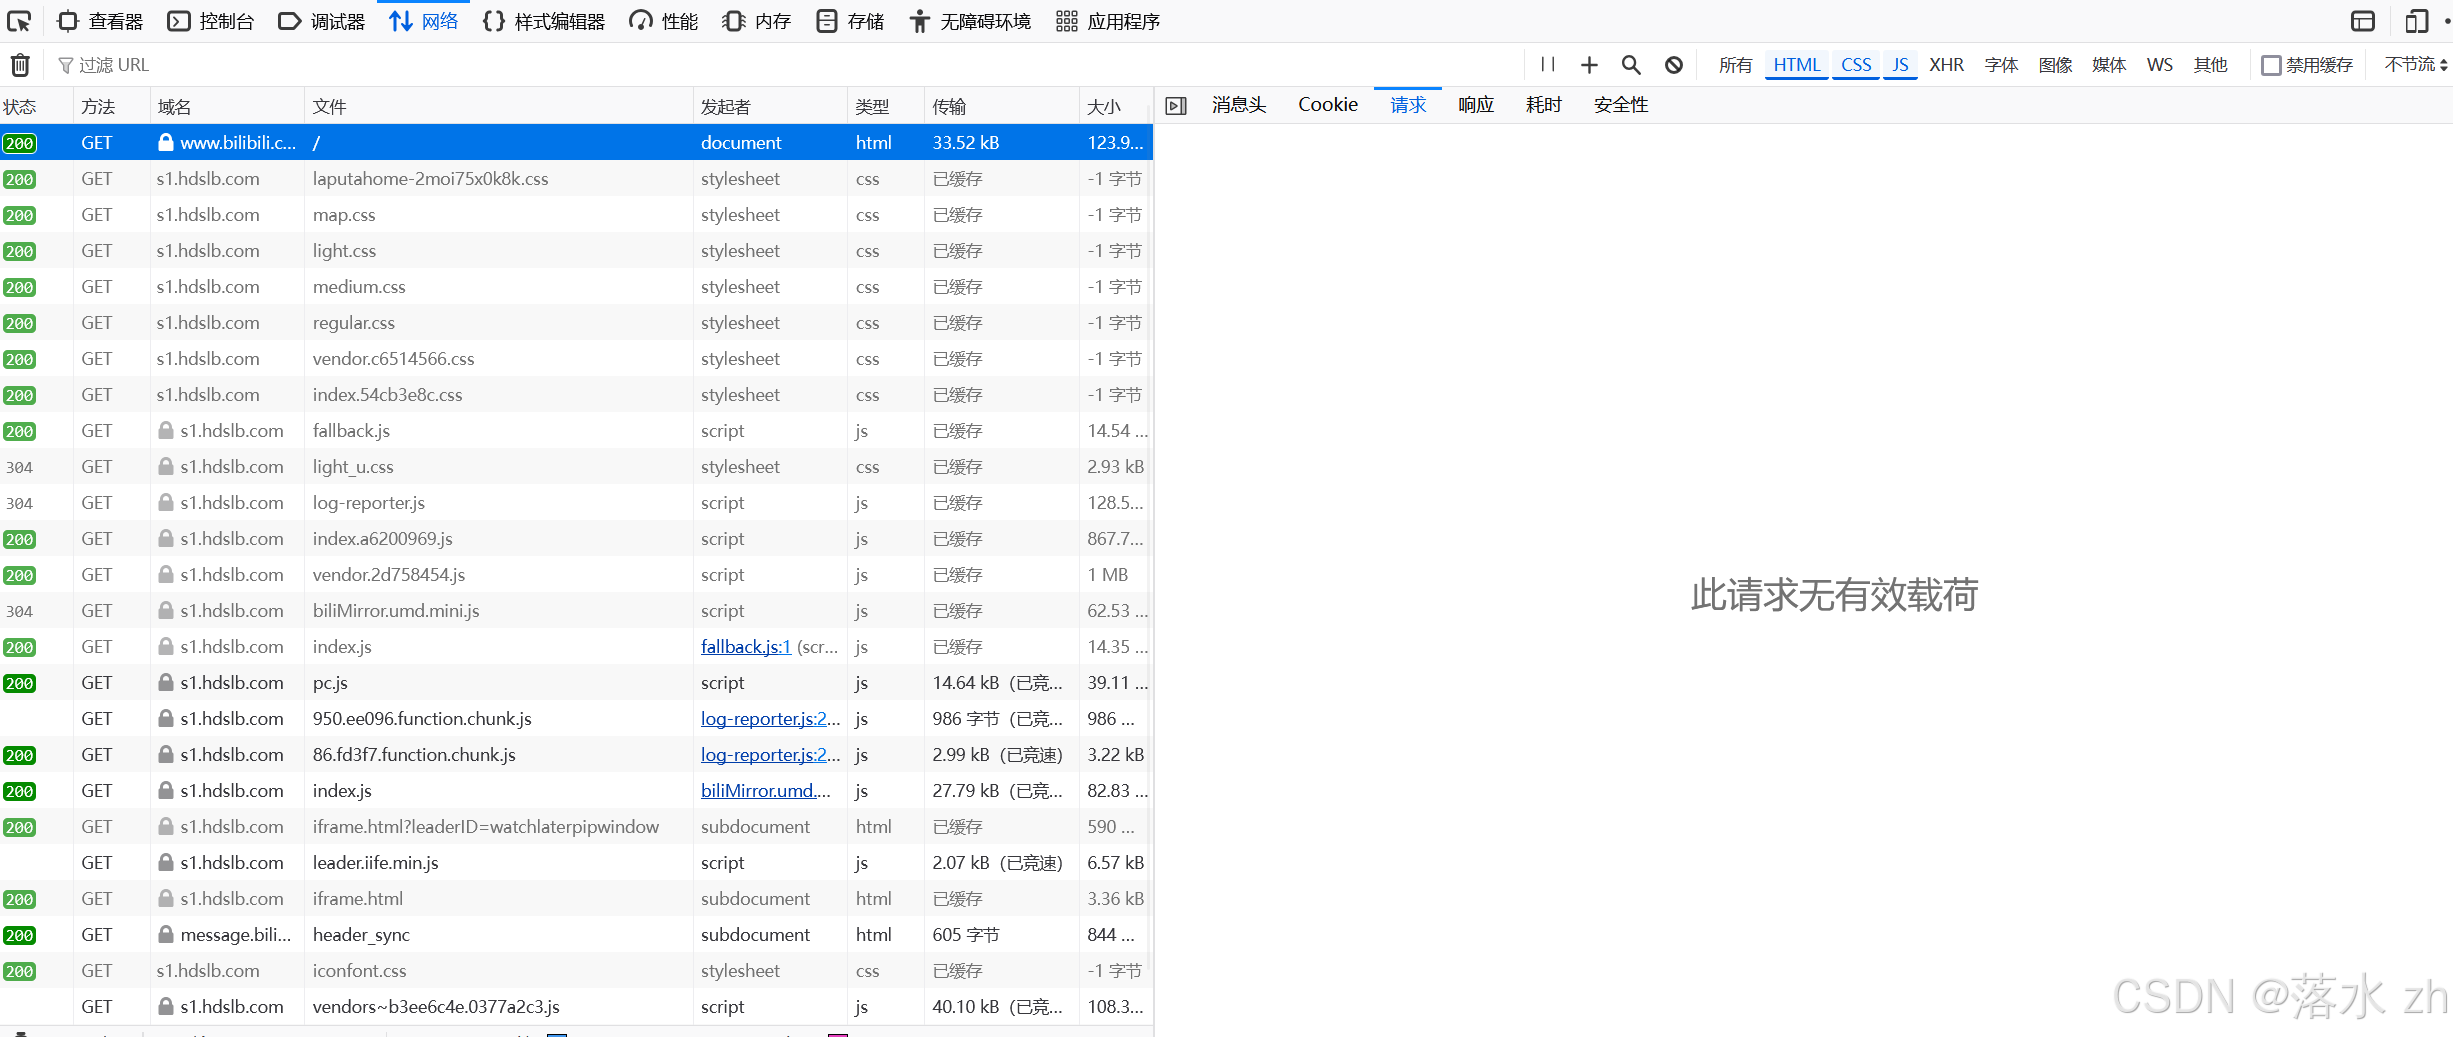This screenshot has width=2453, height=1037.
Task: Pause network recording
Action: [x=1548, y=65]
